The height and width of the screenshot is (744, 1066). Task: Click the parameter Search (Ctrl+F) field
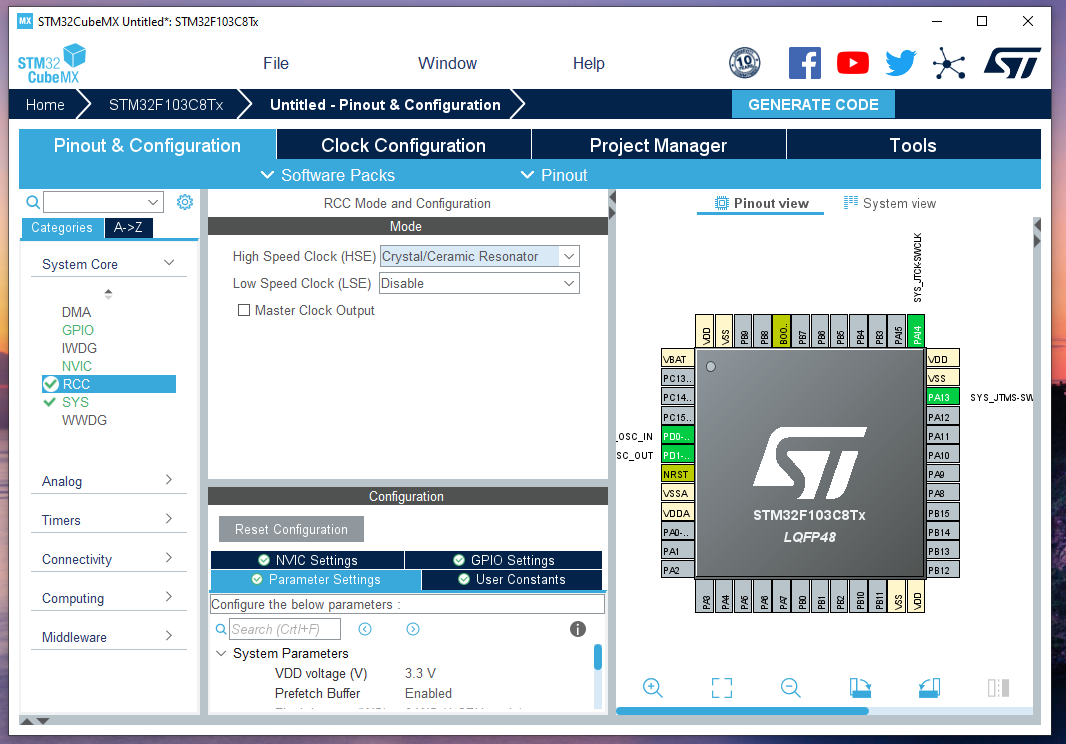click(x=285, y=629)
